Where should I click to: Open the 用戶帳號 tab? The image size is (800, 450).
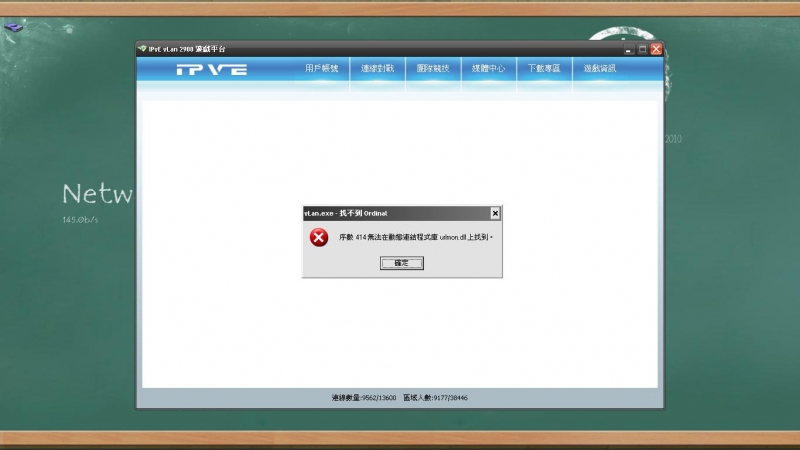click(x=321, y=68)
